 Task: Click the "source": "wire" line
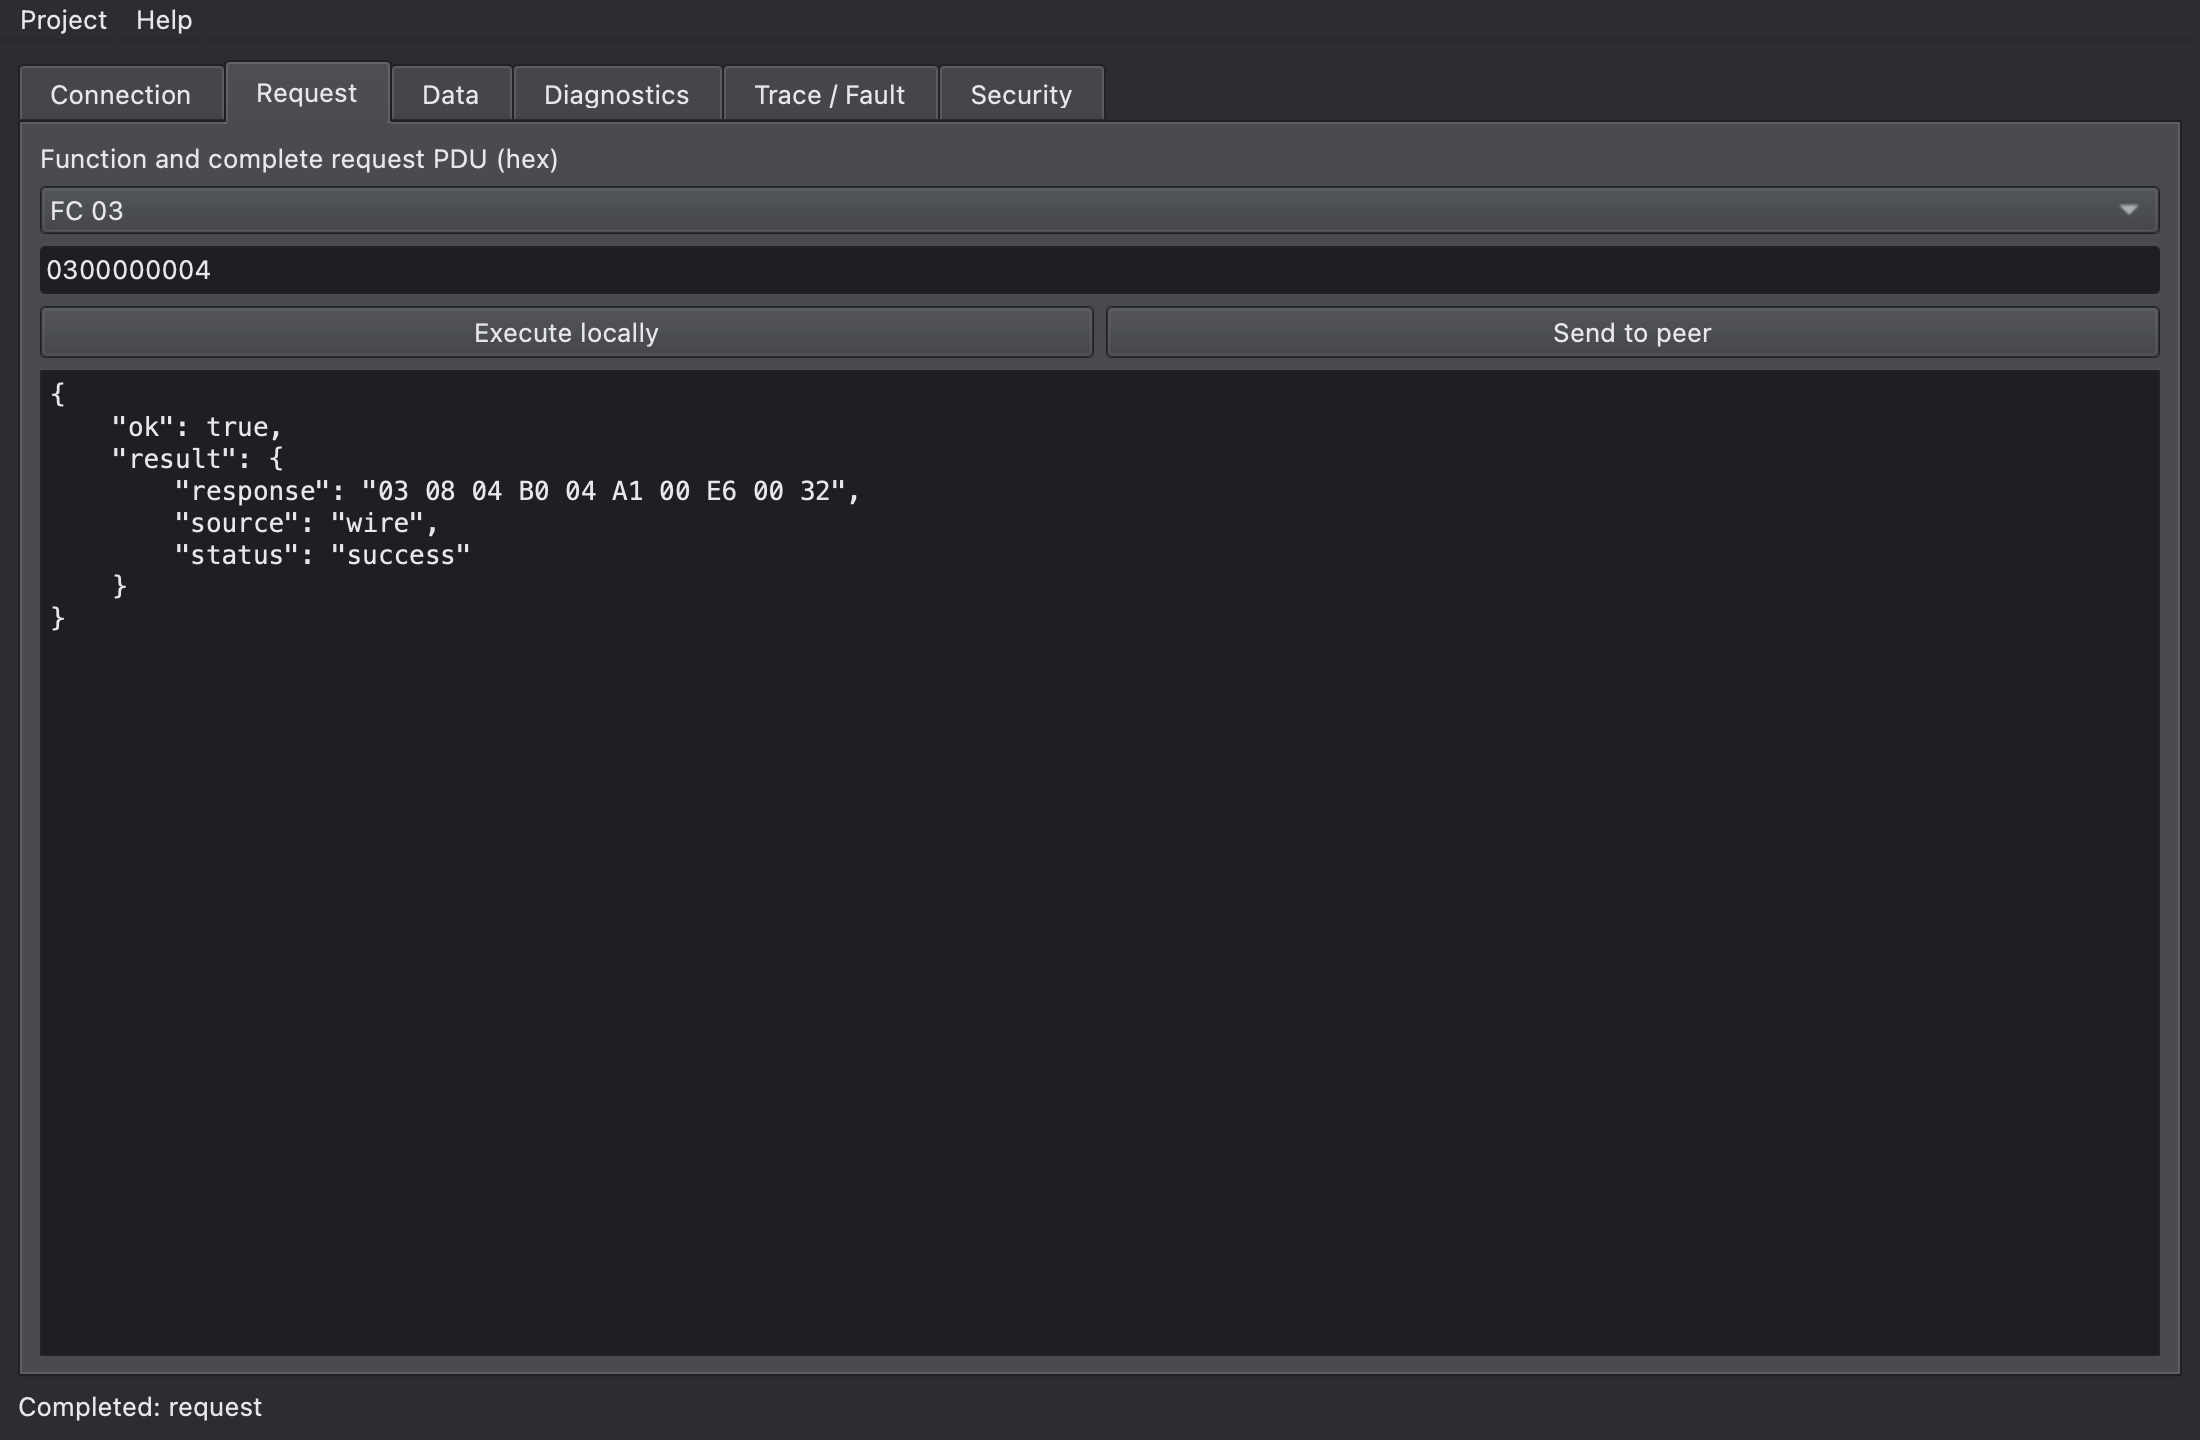pos(306,523)
